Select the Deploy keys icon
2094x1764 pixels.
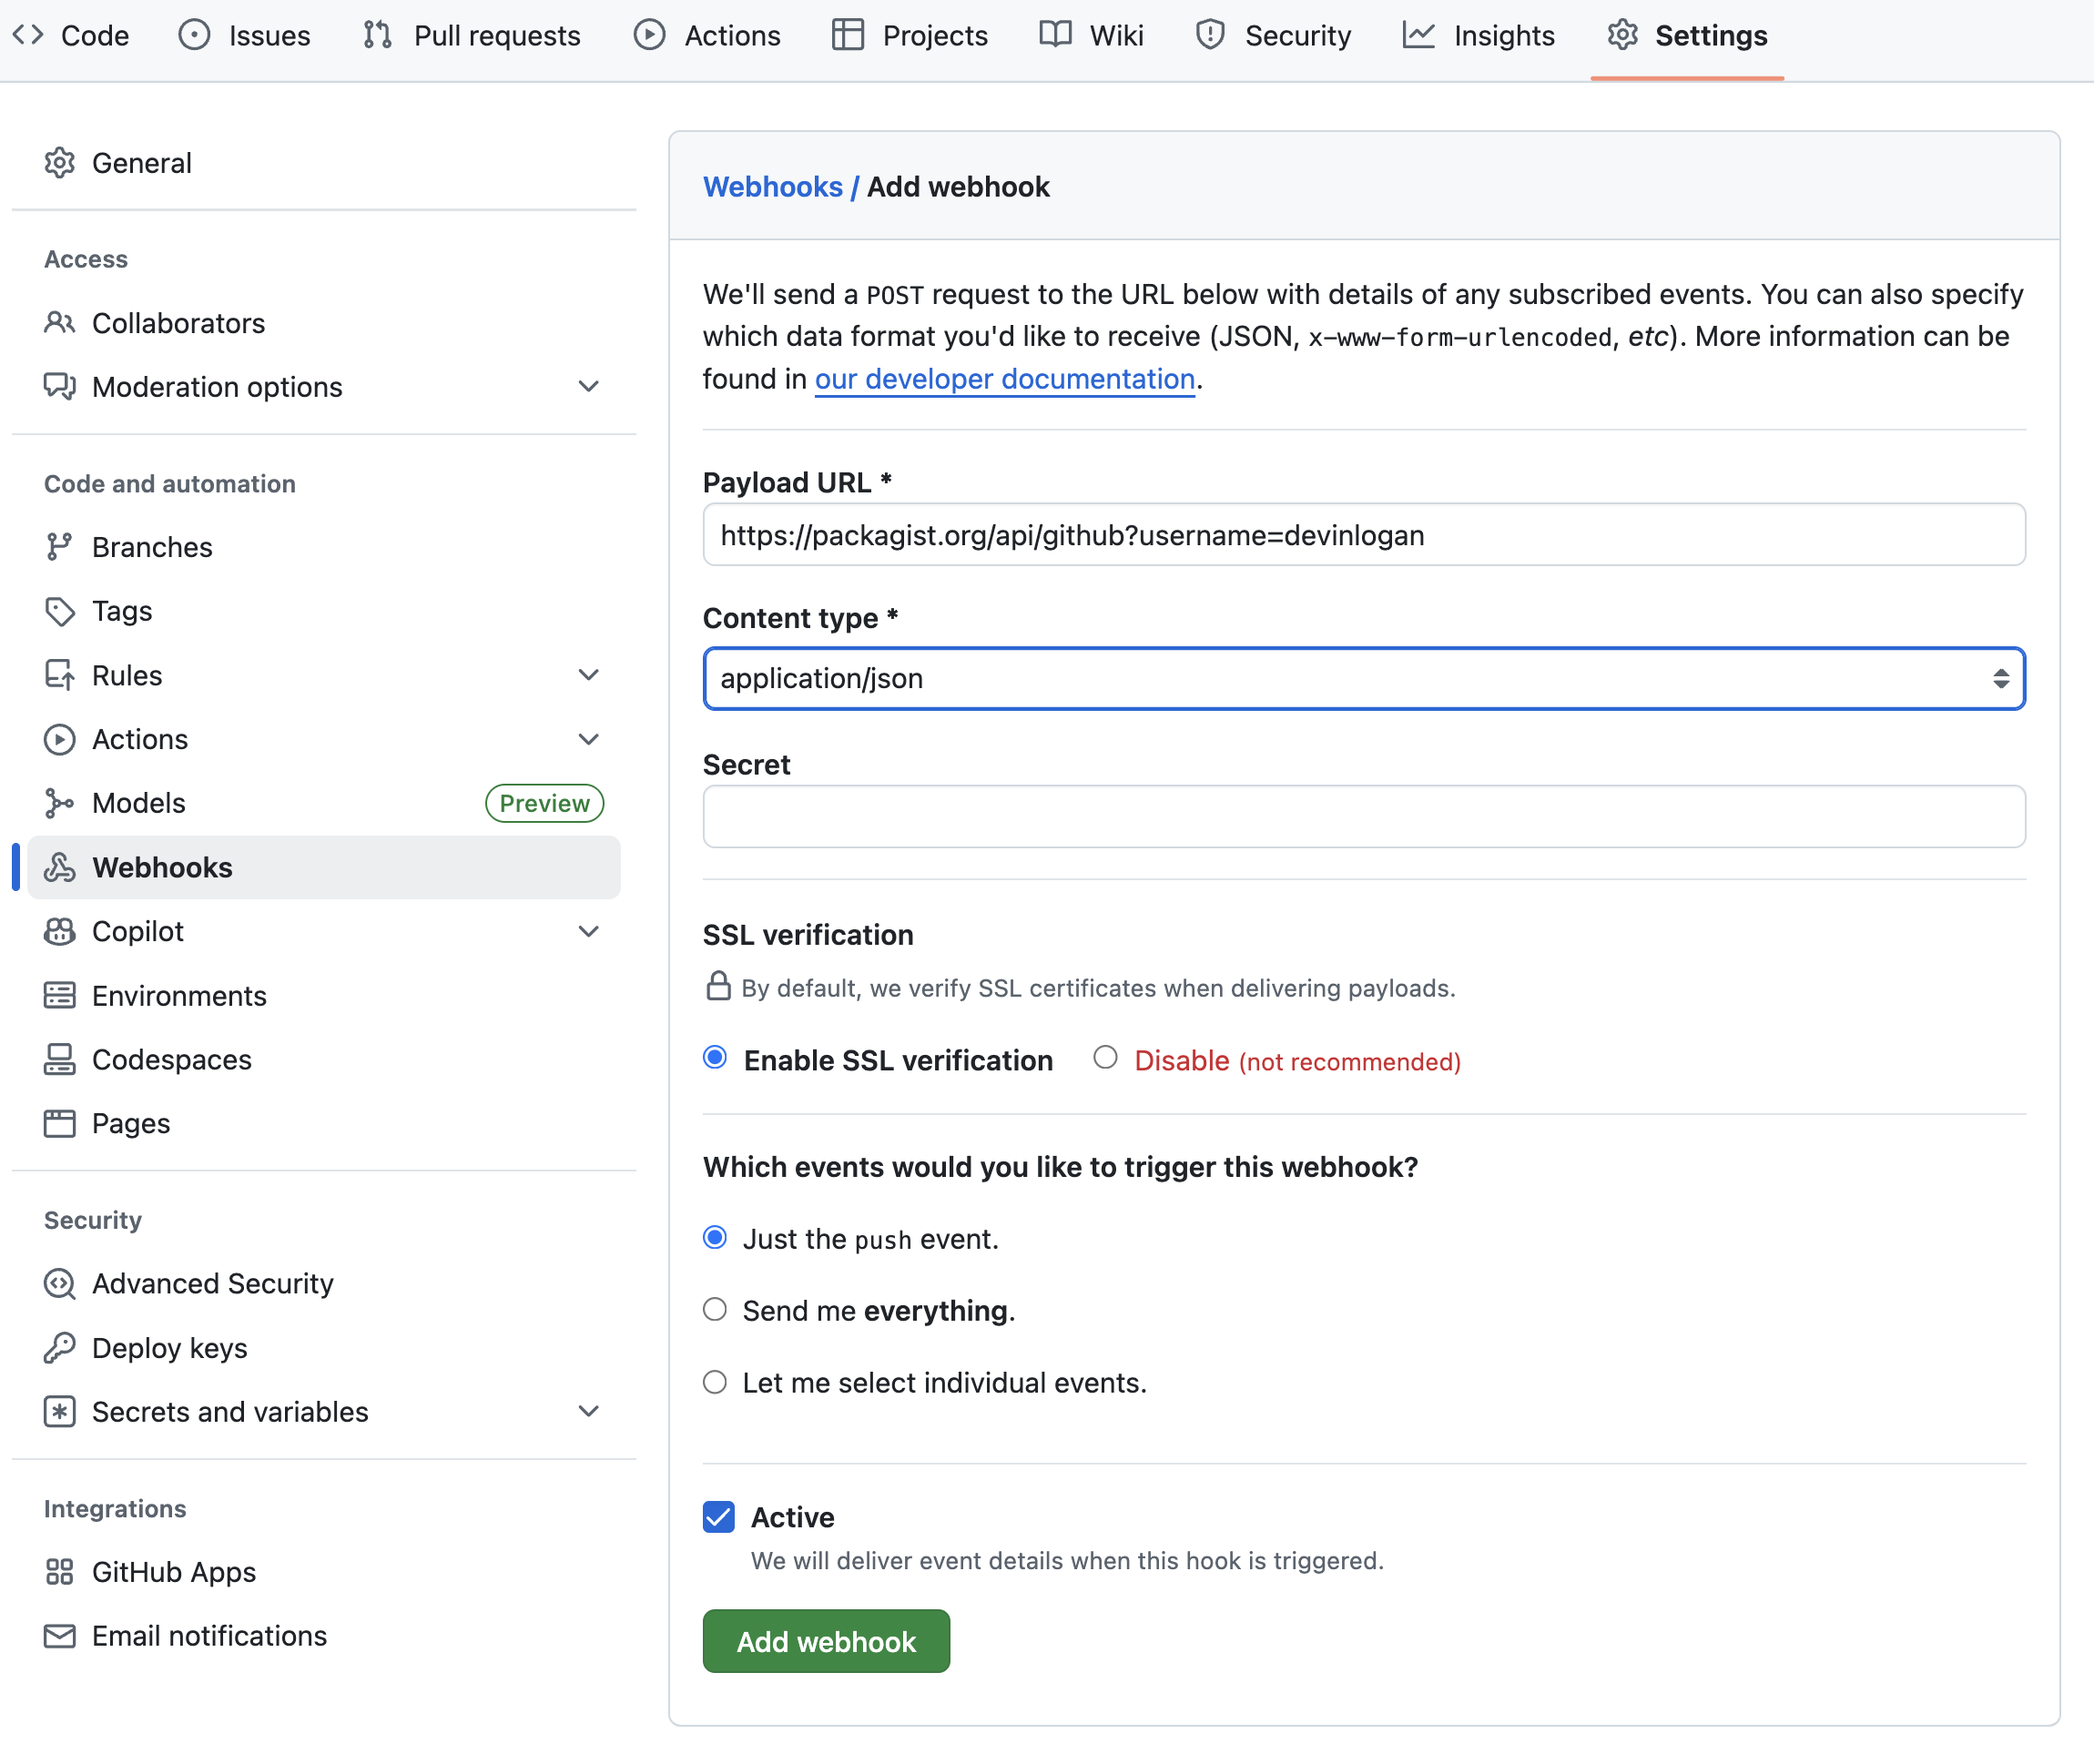60,1347
